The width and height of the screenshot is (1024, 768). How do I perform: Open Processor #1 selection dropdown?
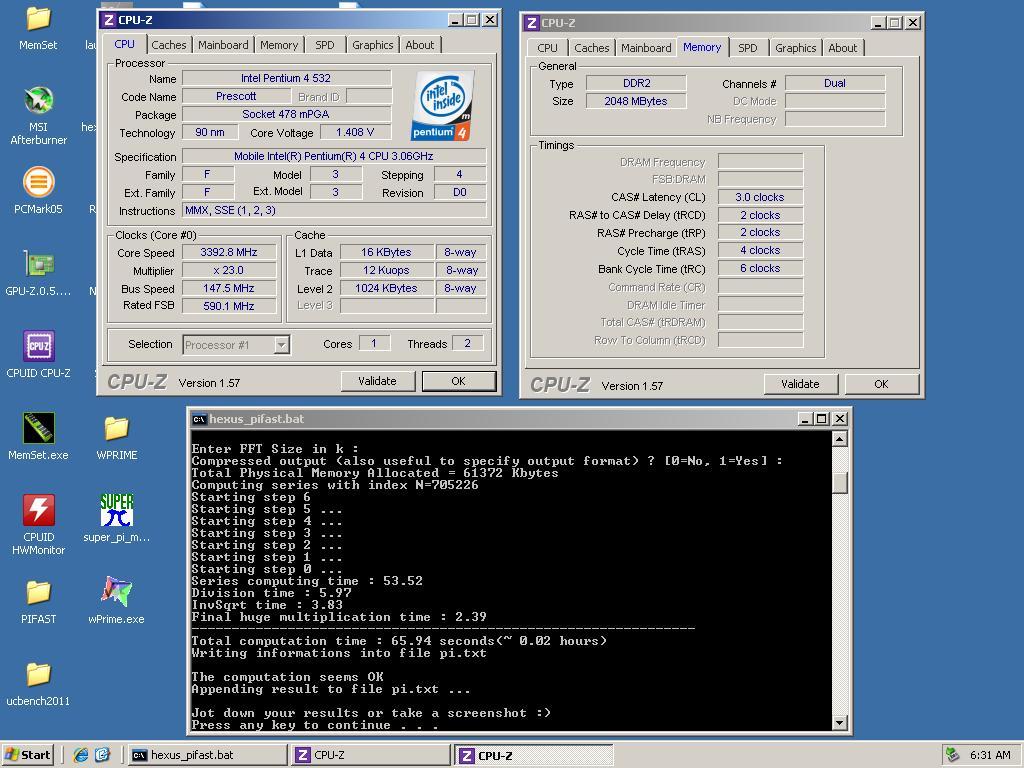click(281, 345)
